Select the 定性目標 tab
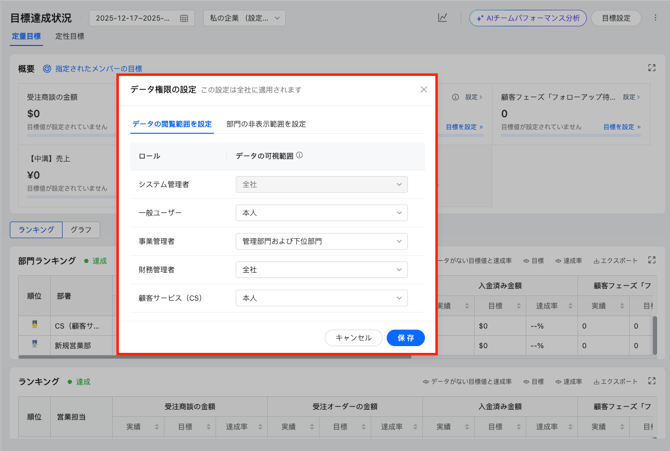The image size is (670, 451). [69, 37]
